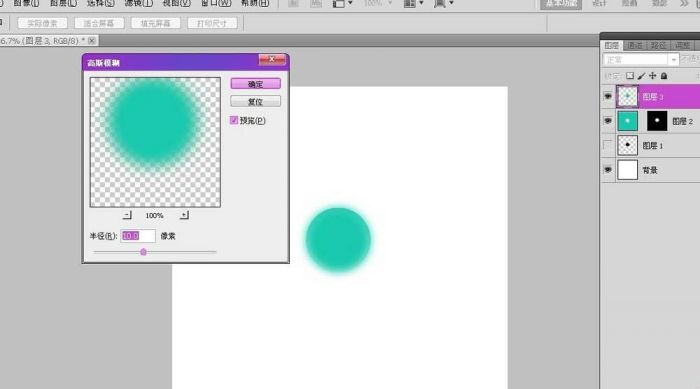This screenshot has height=389, width=700.
Task: Lock all with padlock icon
Action: [x=664, y=76]
